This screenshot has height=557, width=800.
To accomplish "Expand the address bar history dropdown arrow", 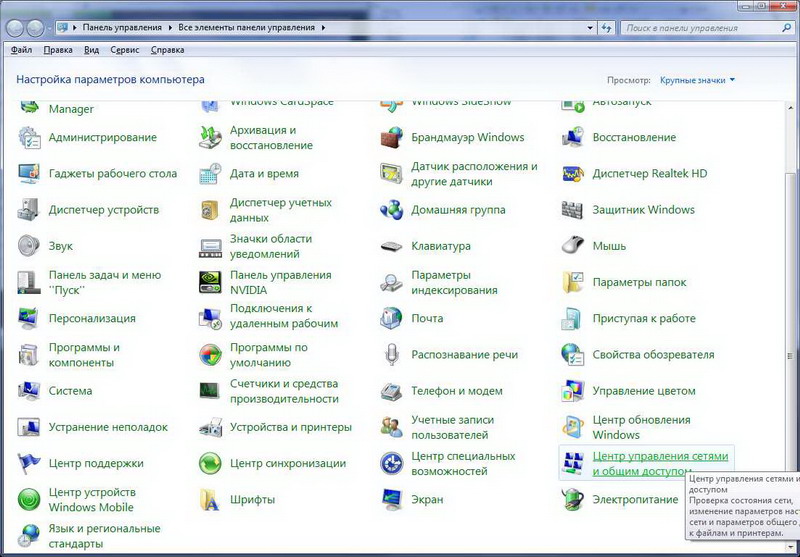I will 590,28.
